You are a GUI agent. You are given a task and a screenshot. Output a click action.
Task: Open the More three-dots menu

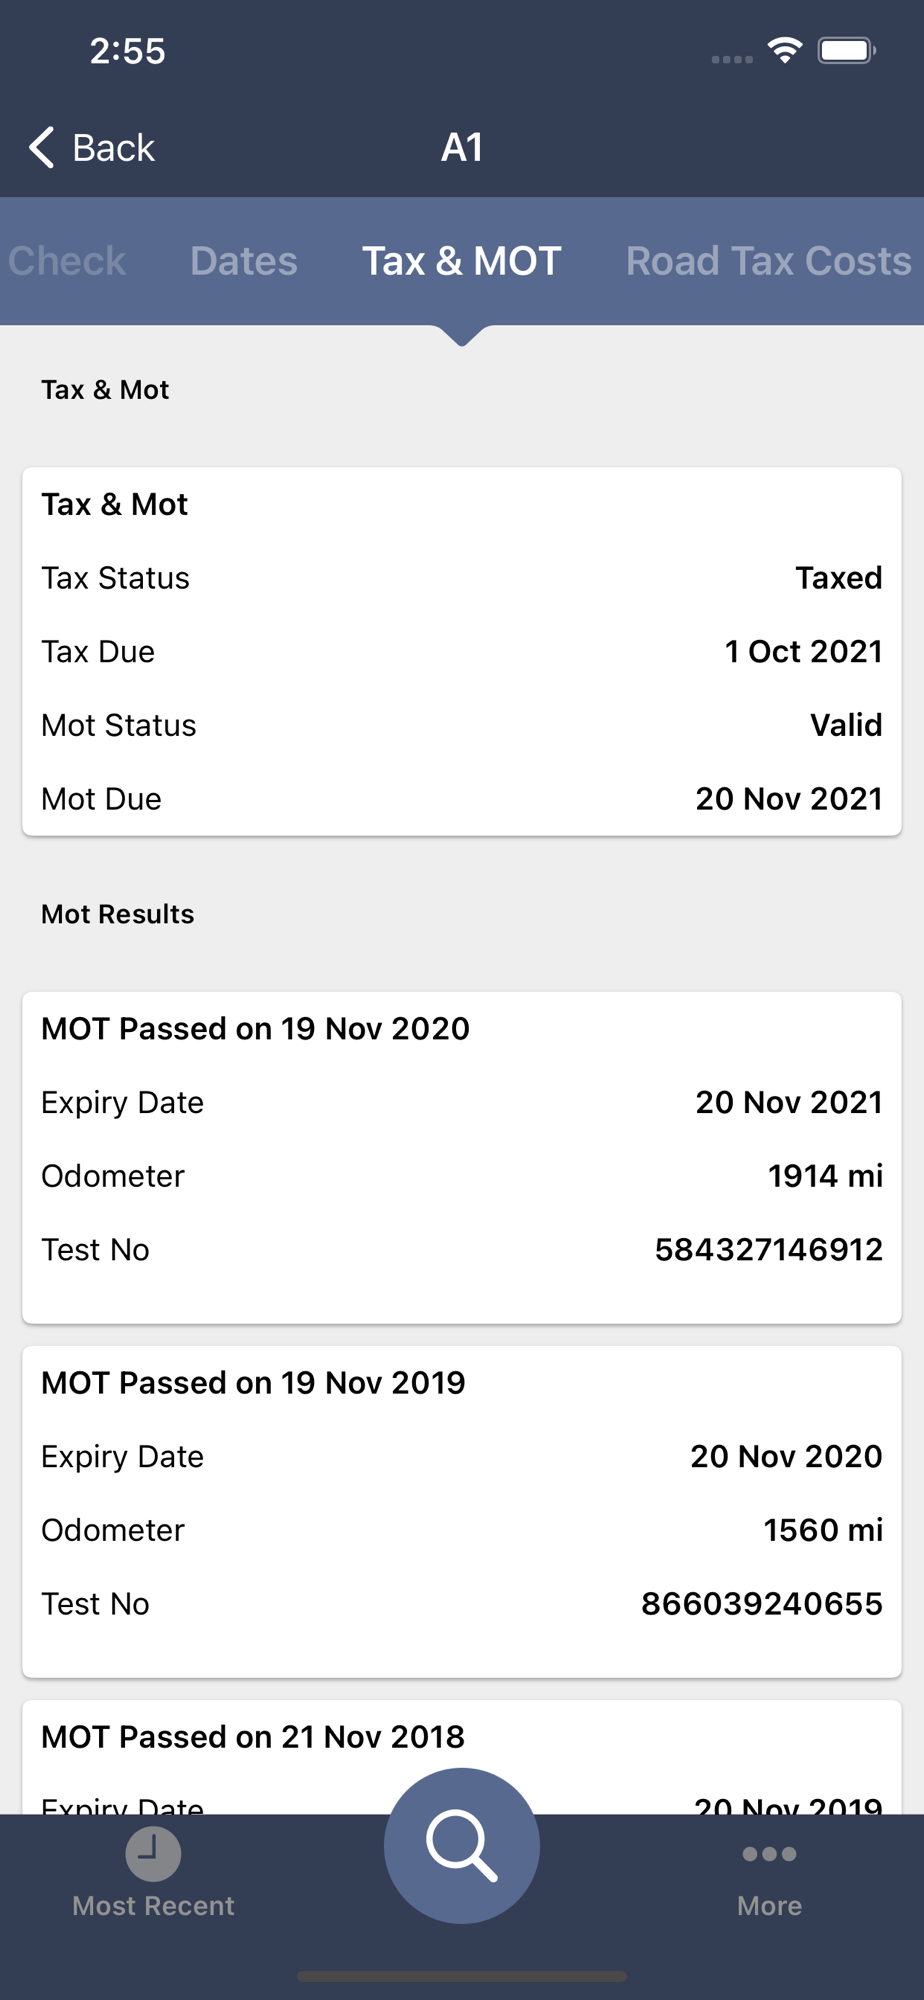[769, 1854]
